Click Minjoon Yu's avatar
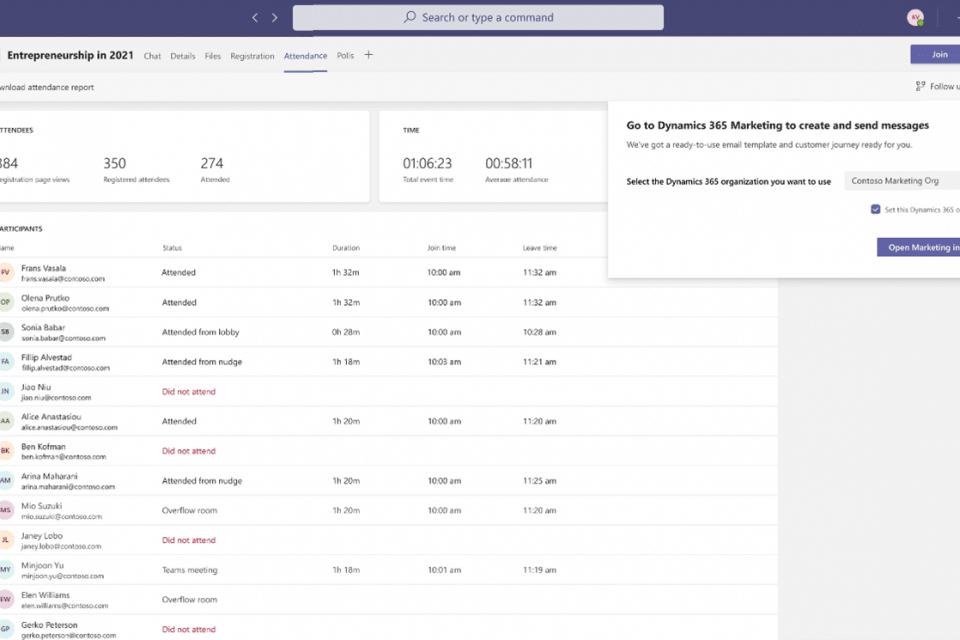The image size is (960, 640). [x=5, y=570]
